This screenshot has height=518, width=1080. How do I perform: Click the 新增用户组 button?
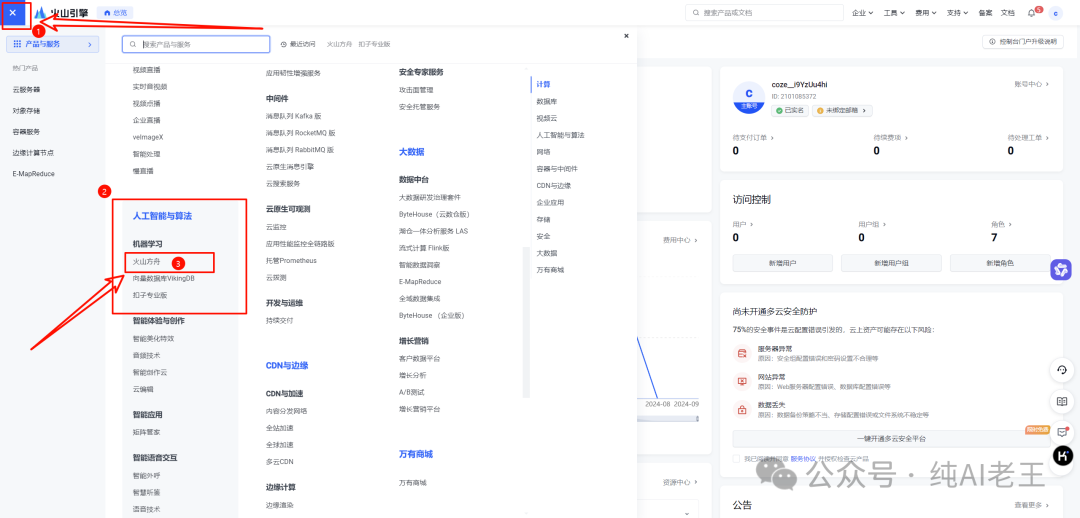tap(891, 263)
